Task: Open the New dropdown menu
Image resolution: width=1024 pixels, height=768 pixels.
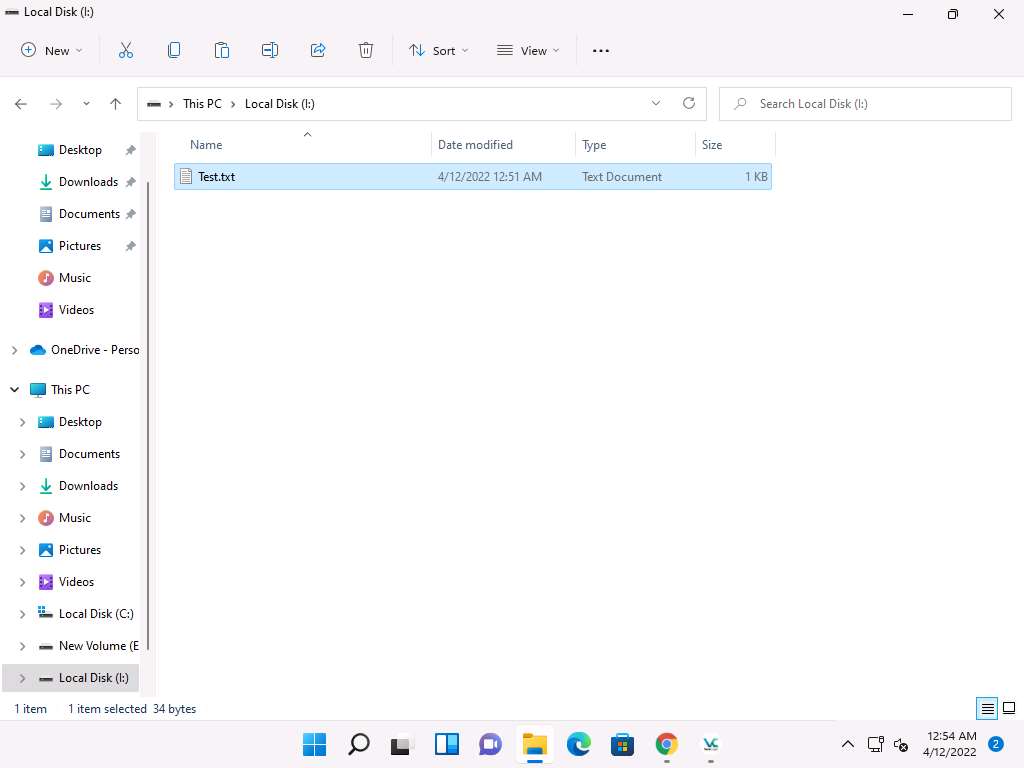Action: point(52,50)
